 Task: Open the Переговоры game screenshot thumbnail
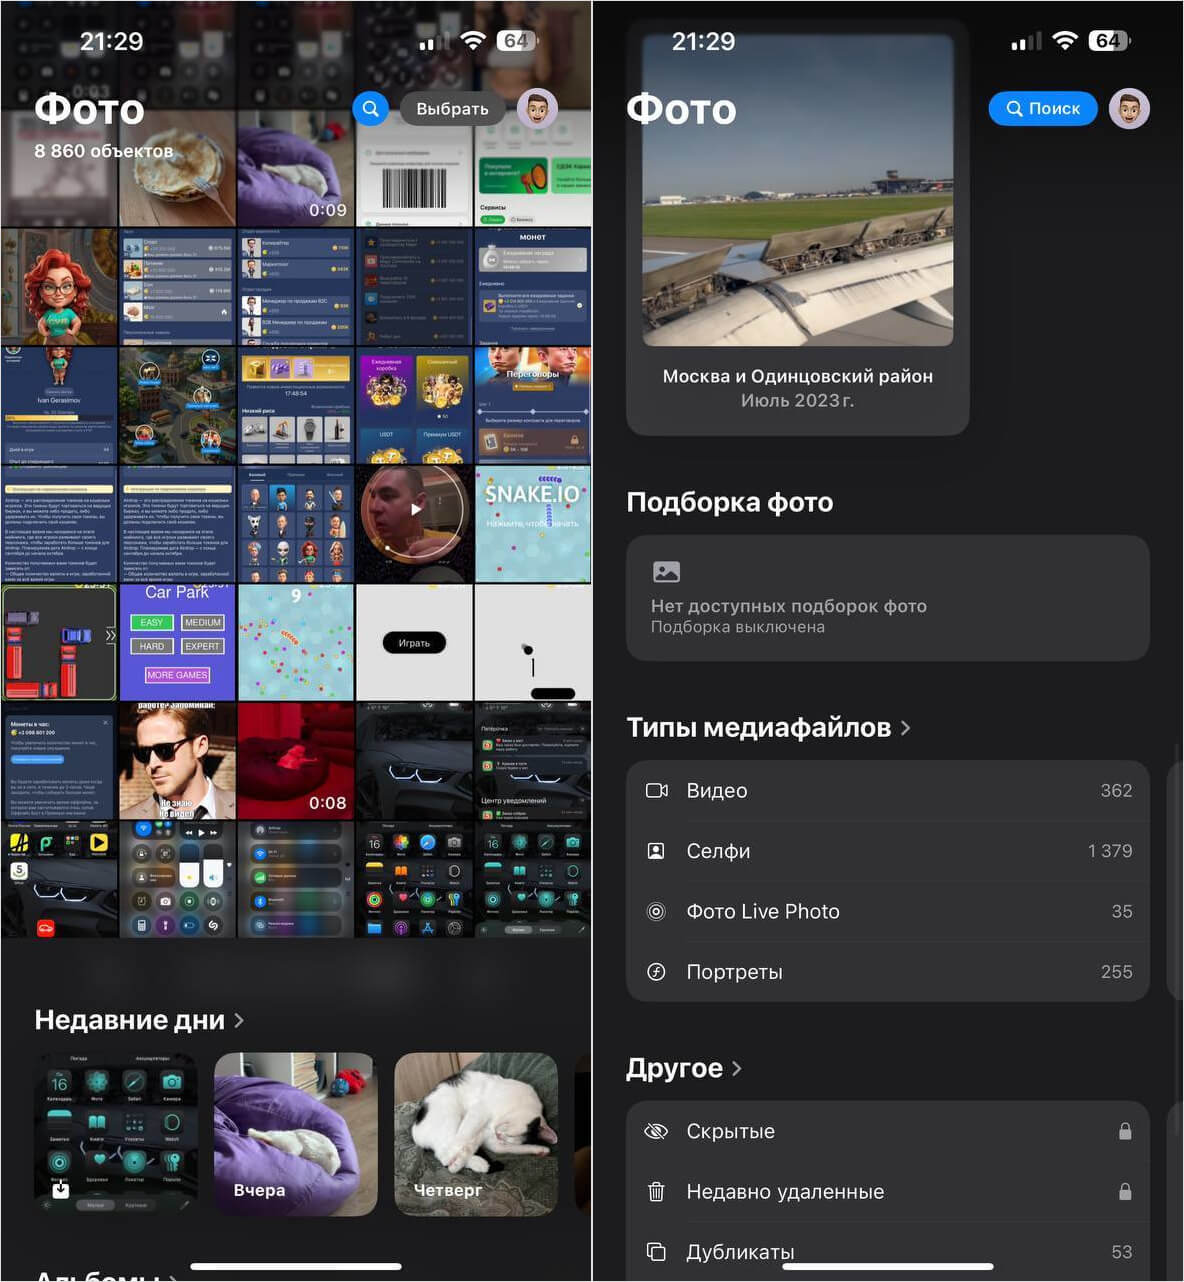click(533, 405)
